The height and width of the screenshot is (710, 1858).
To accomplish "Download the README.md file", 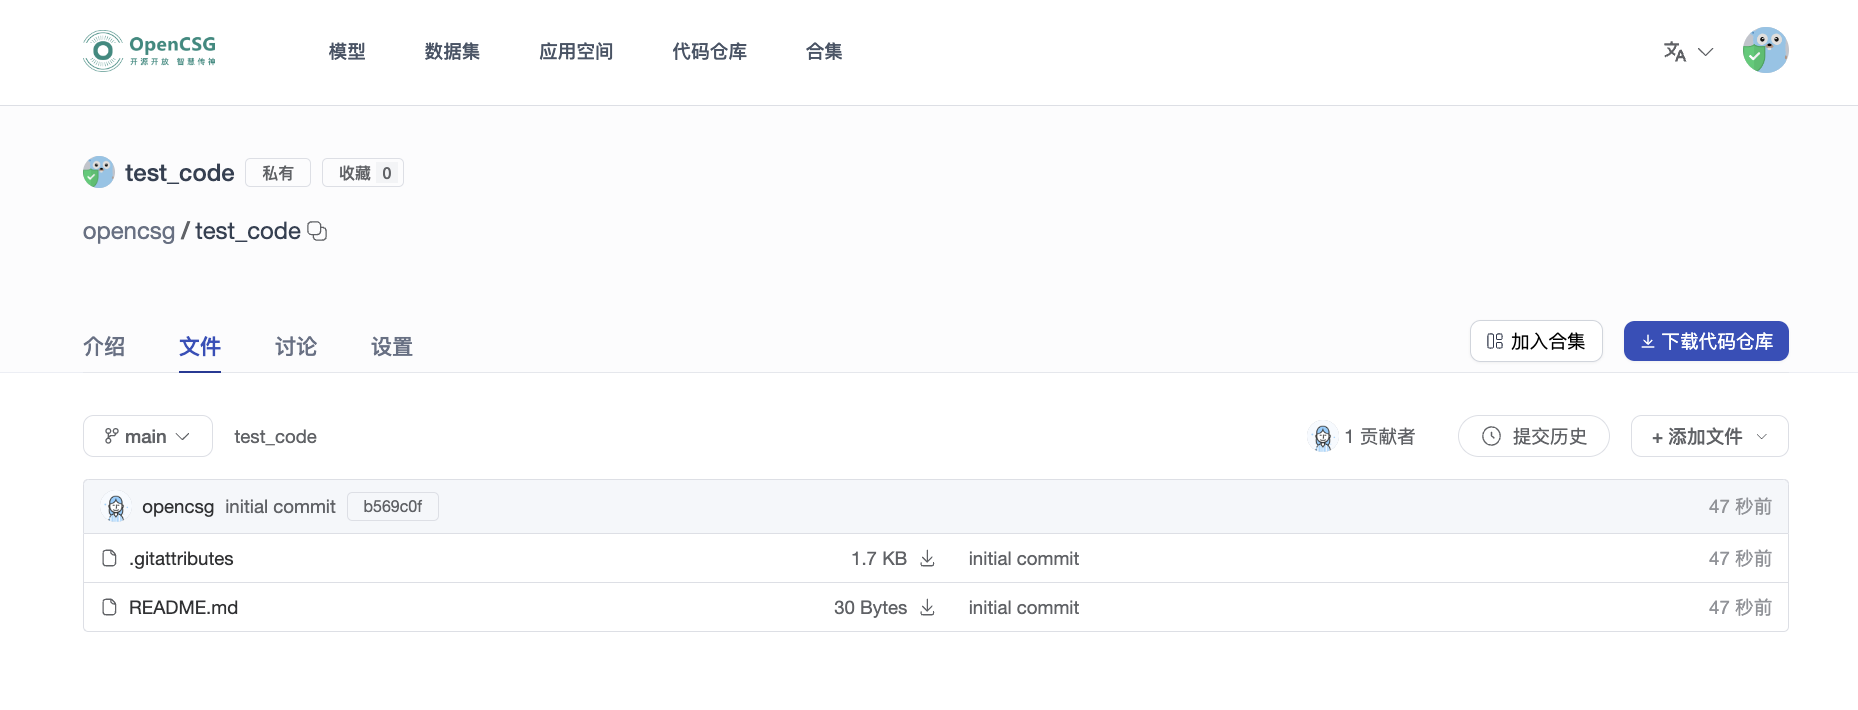I will point(927,607).
